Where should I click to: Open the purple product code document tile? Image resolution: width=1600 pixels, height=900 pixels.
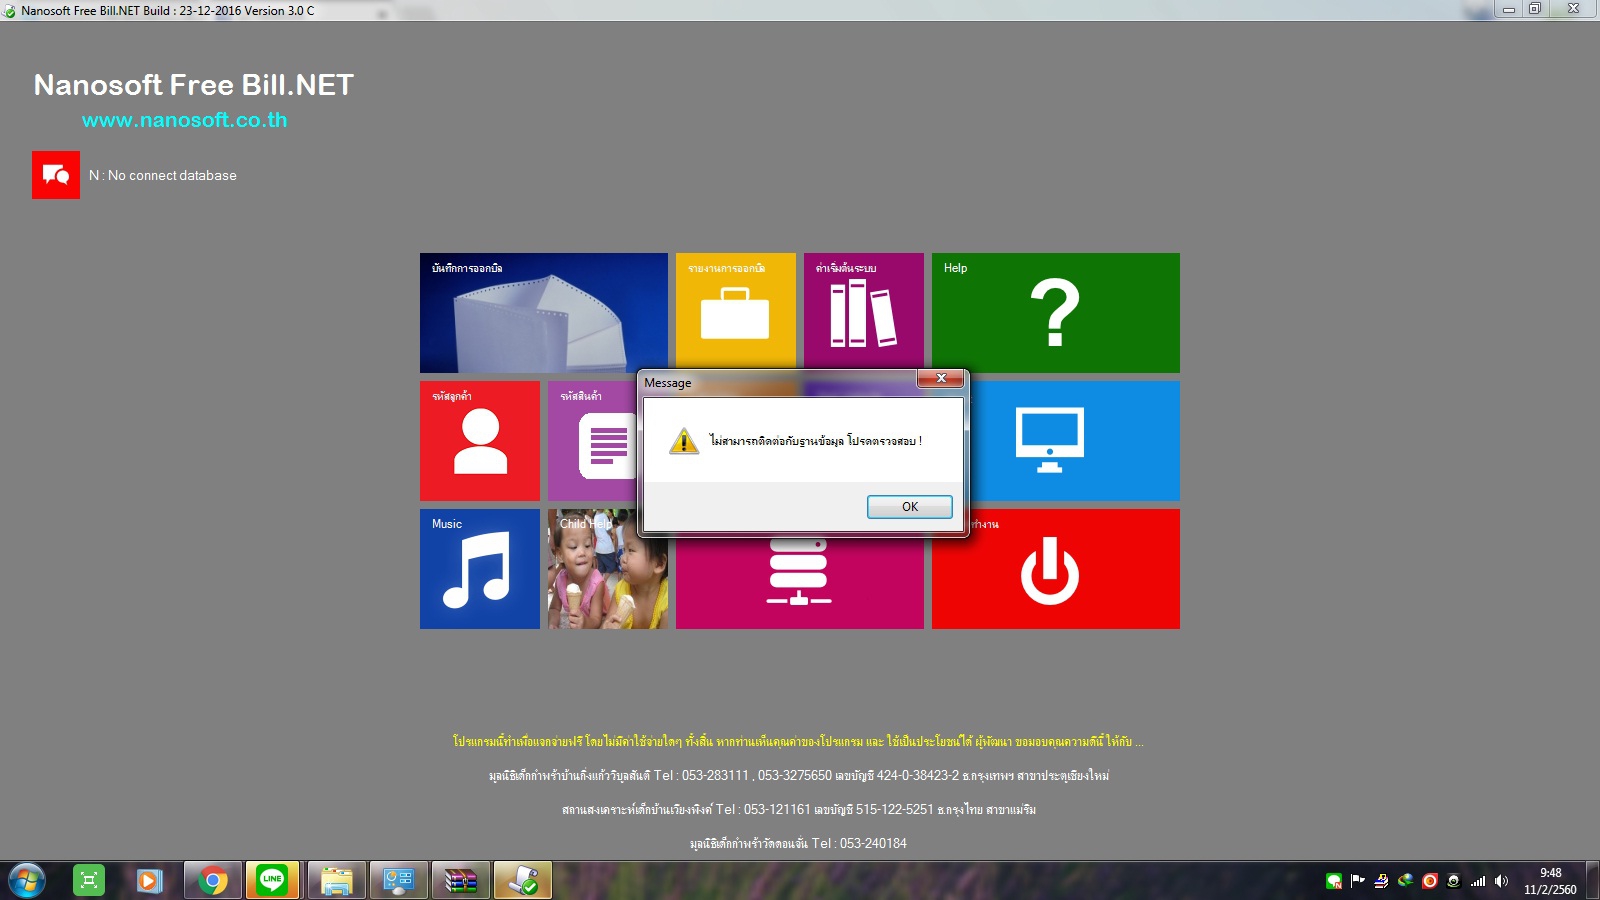pos(593,441)
